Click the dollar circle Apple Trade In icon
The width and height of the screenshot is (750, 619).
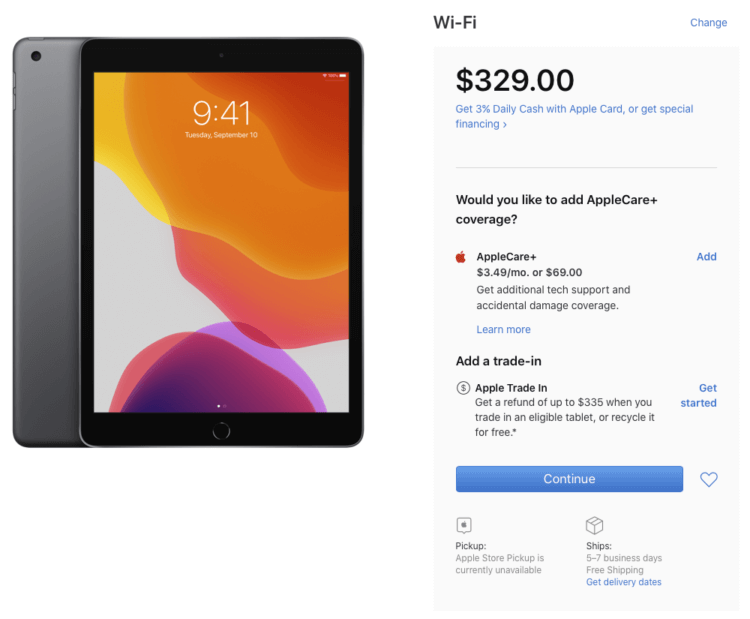pos(463,387)
